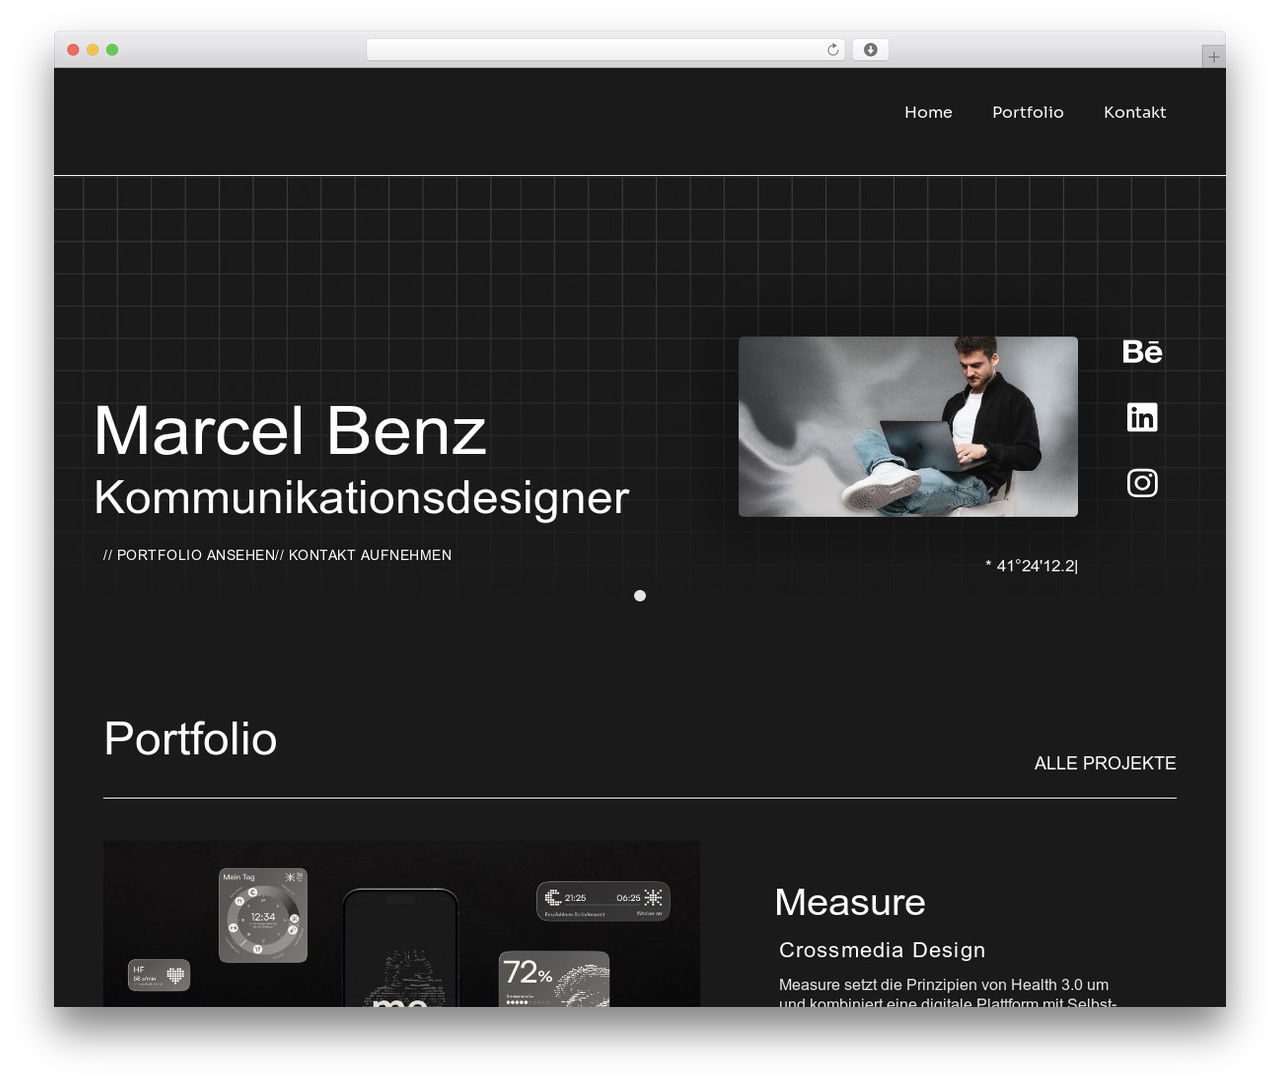Click the Kommunikationsdesigner subtitle
Viewport: 1280px width, 1084px height.
361,498
